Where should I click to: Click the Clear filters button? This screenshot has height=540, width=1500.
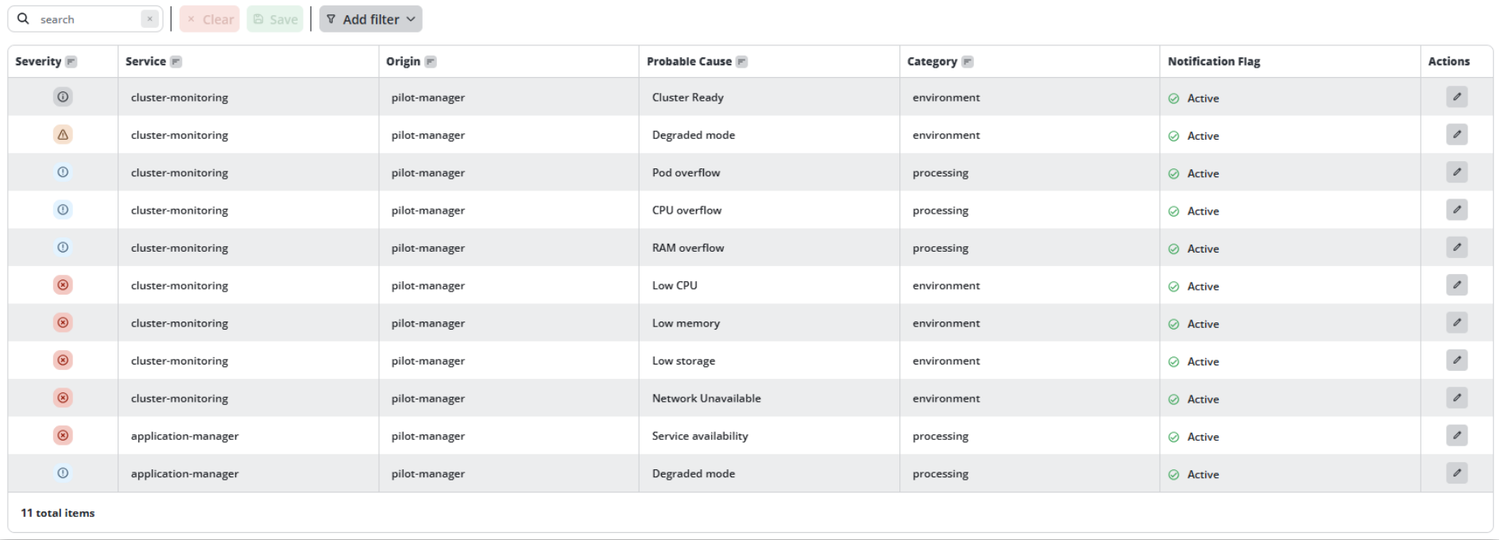click(x=209, y=19)
